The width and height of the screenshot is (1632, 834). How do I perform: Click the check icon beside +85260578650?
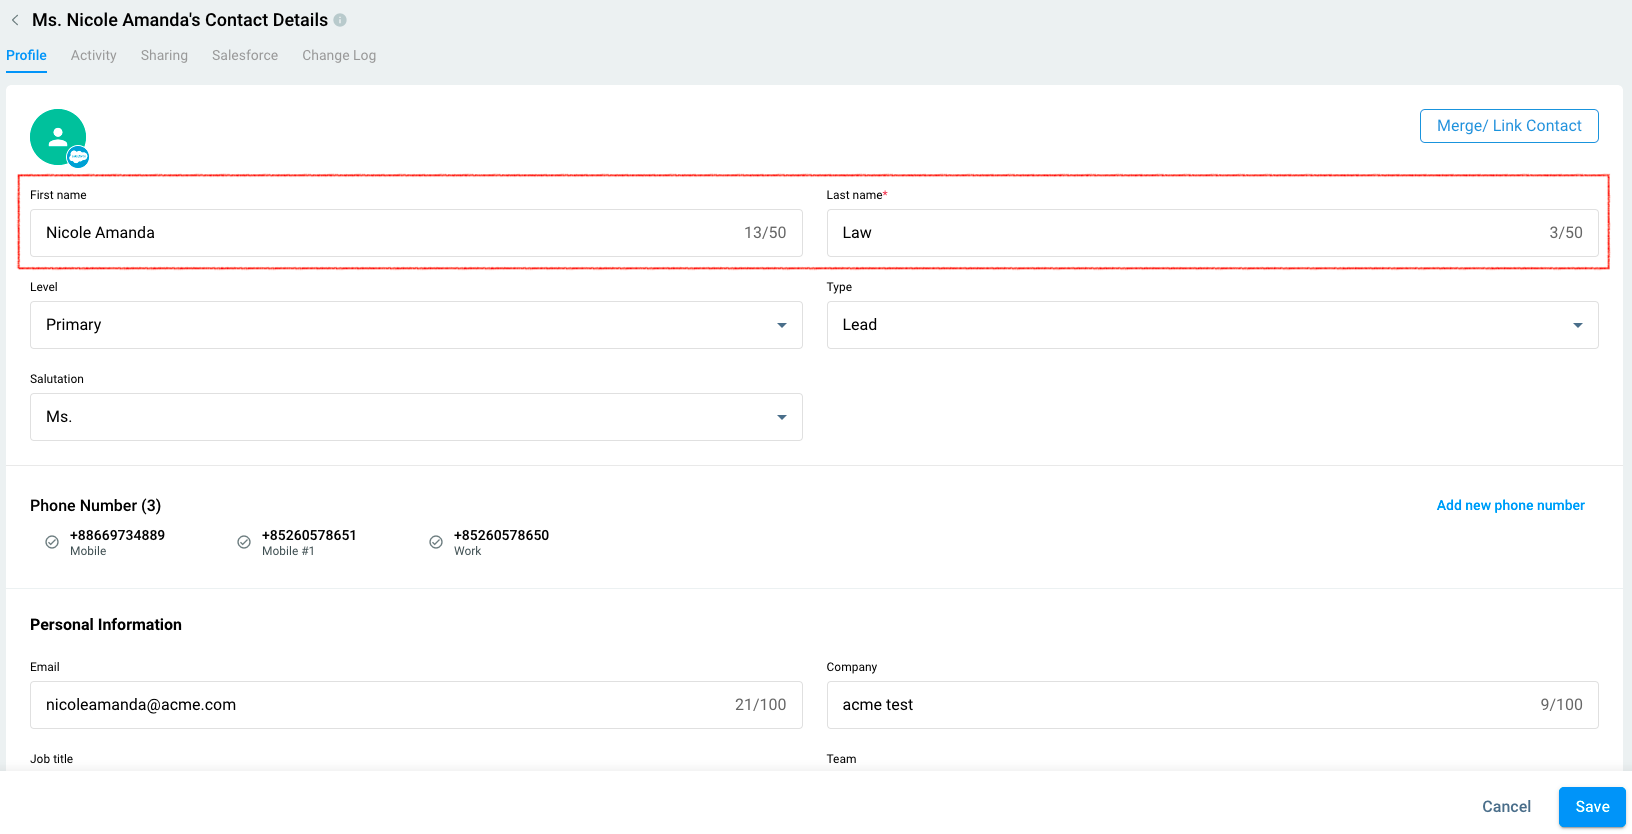[436, 542]
